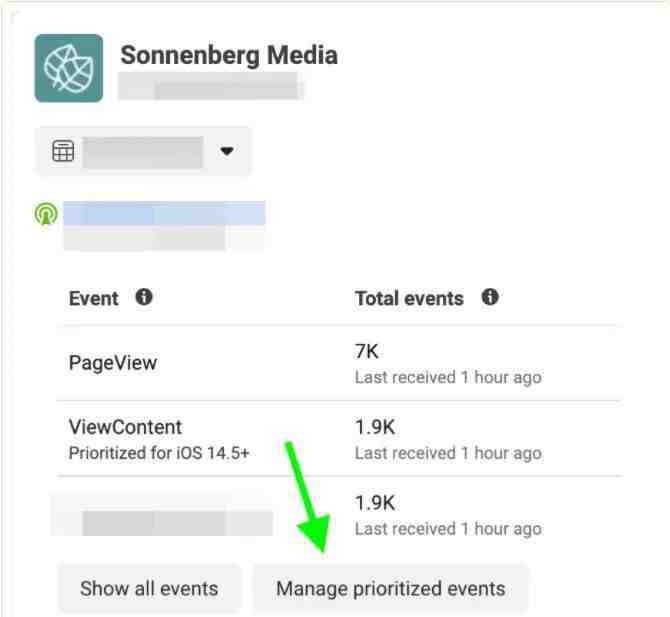The width and height of the screenshot is (670, 617).
Task: Click the calendar grid icon in date selector
Action: tap(63, 151)
